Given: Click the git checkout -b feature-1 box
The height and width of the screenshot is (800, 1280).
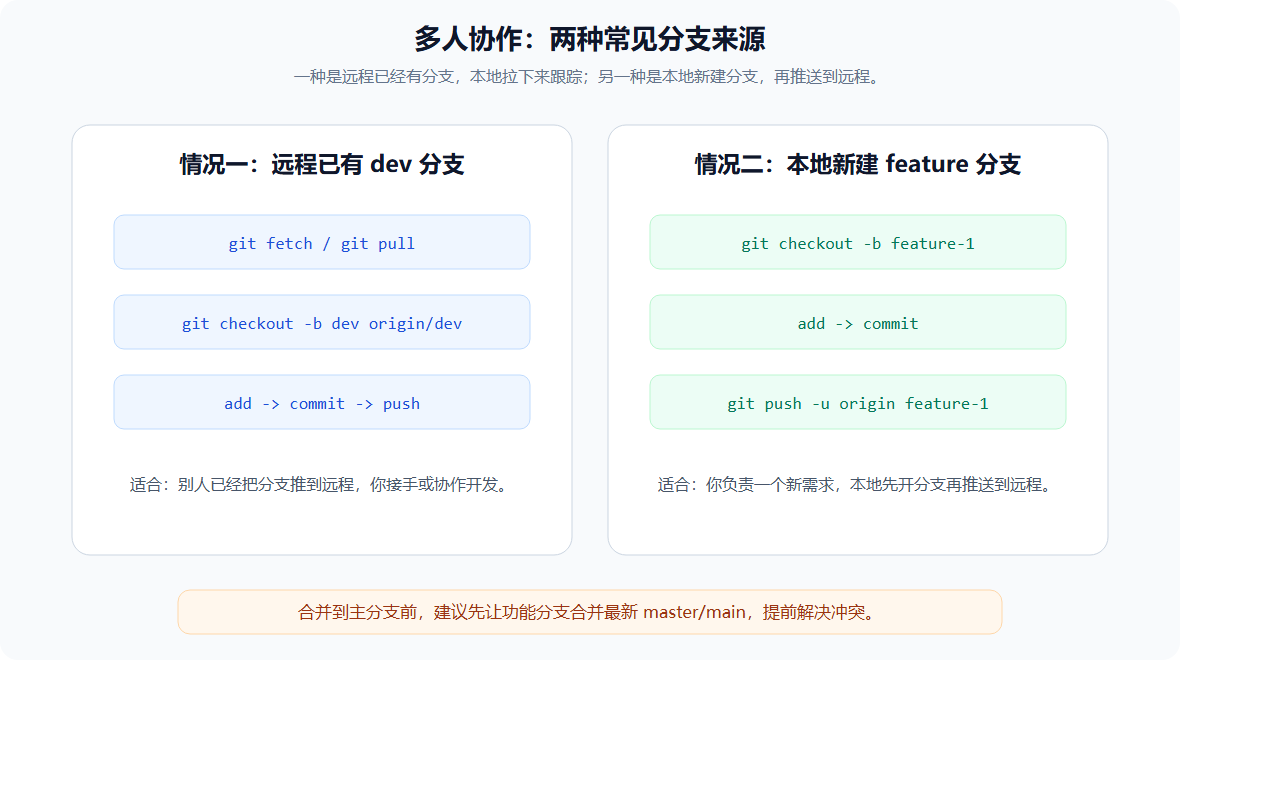Looking at the screenshot, I should pyautogui.click(x=858, y=242).
